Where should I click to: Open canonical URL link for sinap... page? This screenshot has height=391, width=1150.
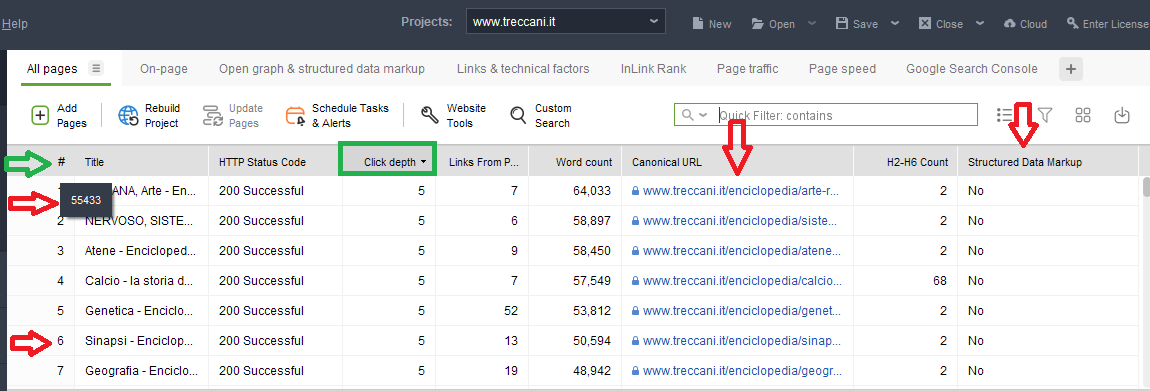pyautogui.click(x=742, y=341)
